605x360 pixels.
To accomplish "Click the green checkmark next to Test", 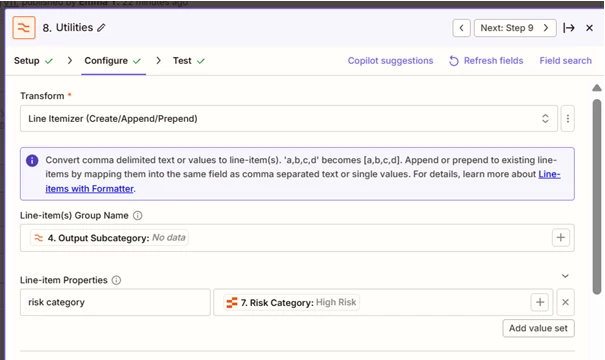I will [201, 61].
